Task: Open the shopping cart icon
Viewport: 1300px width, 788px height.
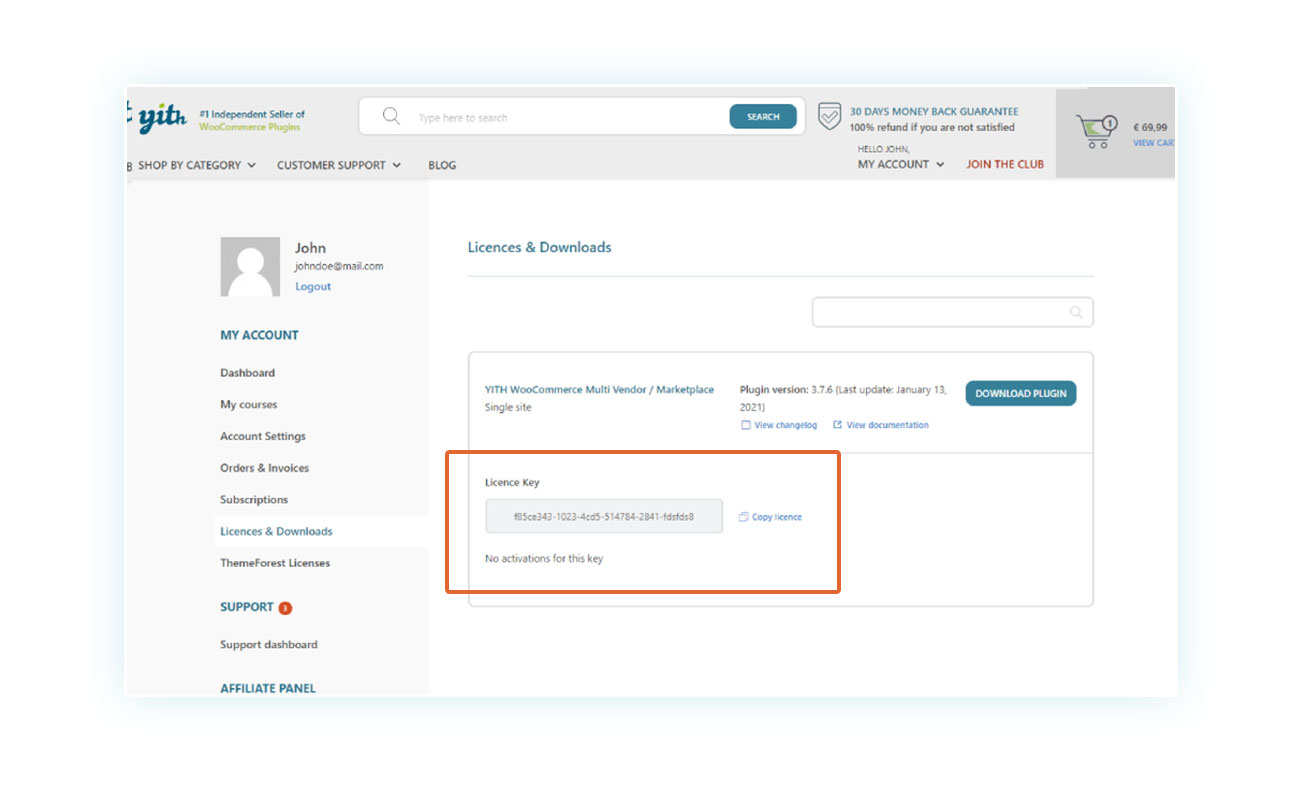Action: [x=1097, y=130]
